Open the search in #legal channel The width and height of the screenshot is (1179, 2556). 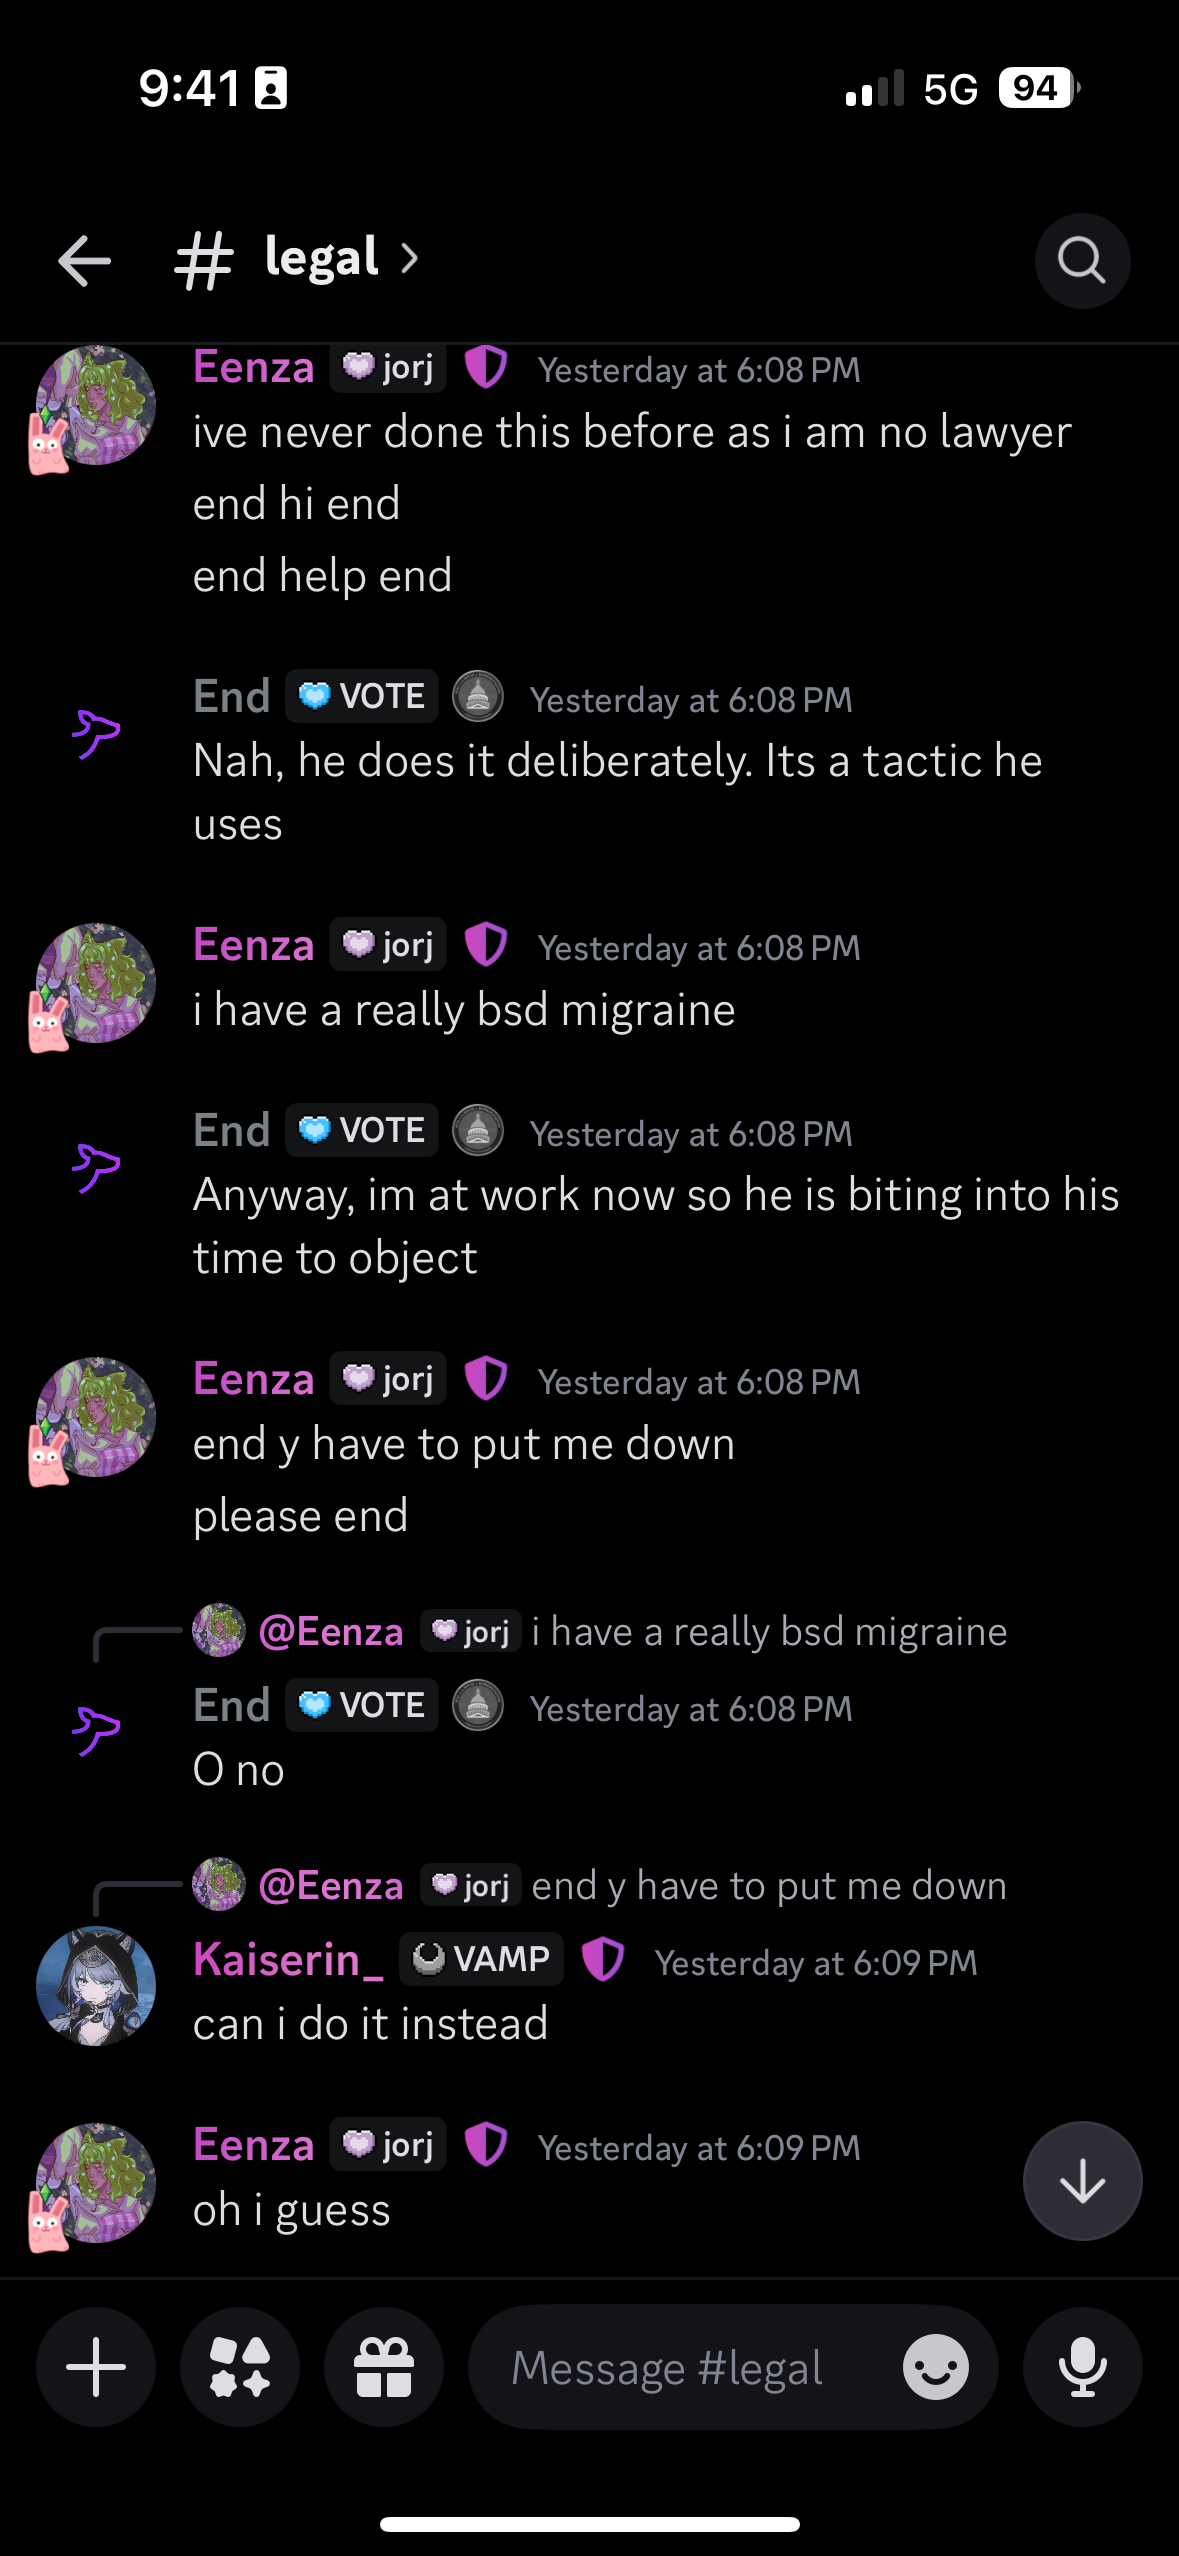(1082, 261)
